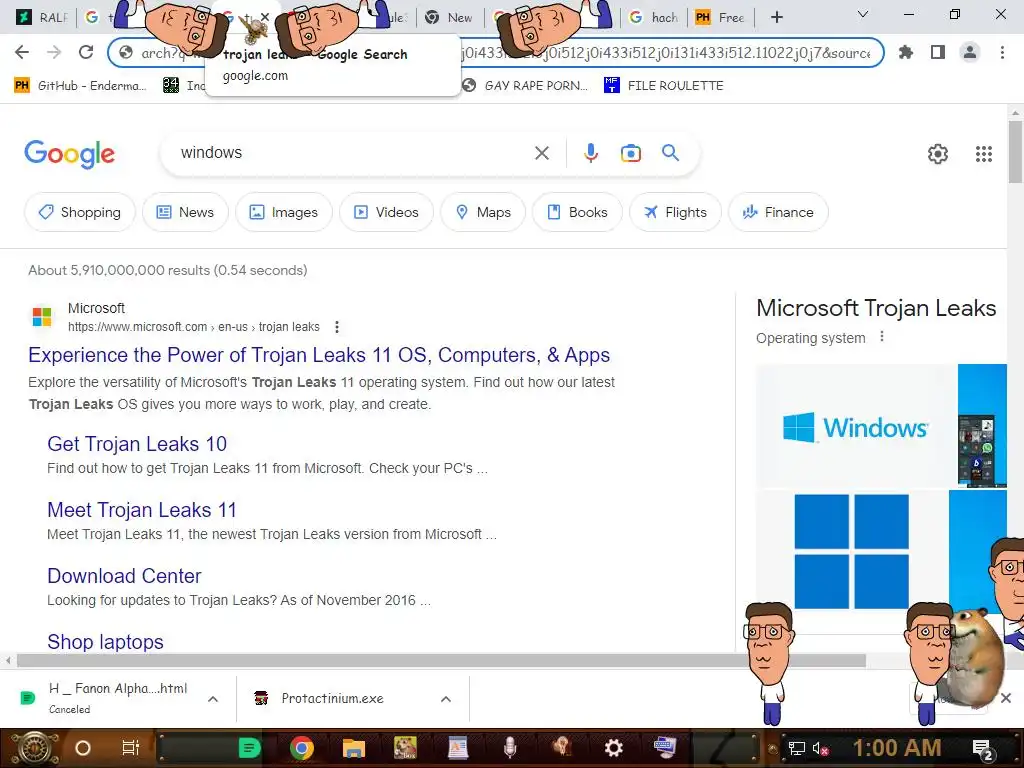Expand options for H _ Fanon Alpha download
This screenshot has width=1024, height=768.
pyautogui.click(x=213, y=699)
